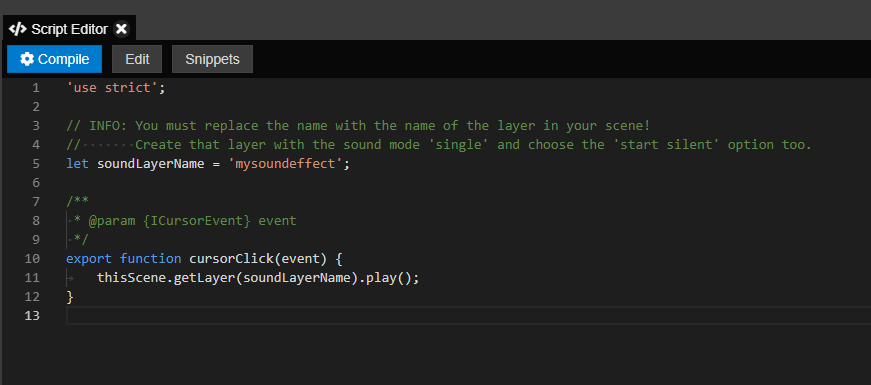Click line number 1 in gutter
Viewport: 871px width, 385px height.
coord(36,88)
